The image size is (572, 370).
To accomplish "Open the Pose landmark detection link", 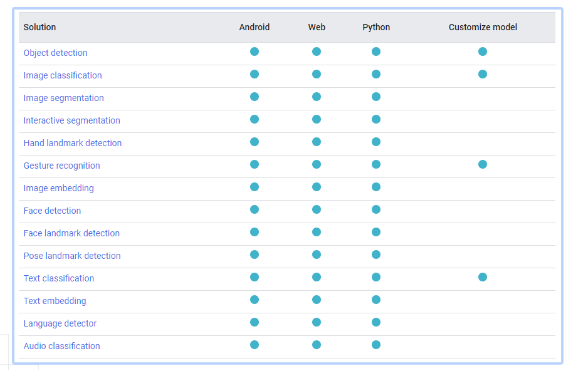I will point(72,256).
